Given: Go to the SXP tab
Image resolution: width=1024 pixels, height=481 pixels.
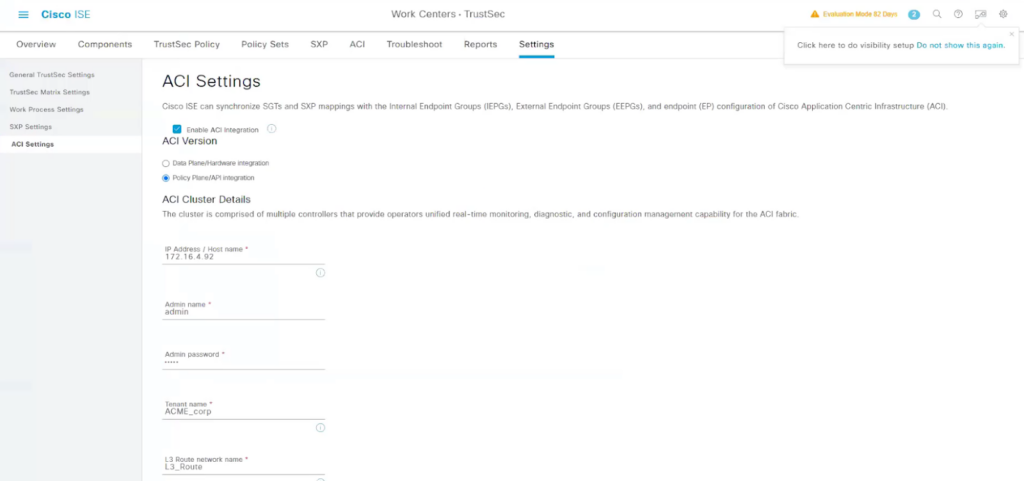Looking at the screenshot, I should pyautogui.click(x=319, y=44).
